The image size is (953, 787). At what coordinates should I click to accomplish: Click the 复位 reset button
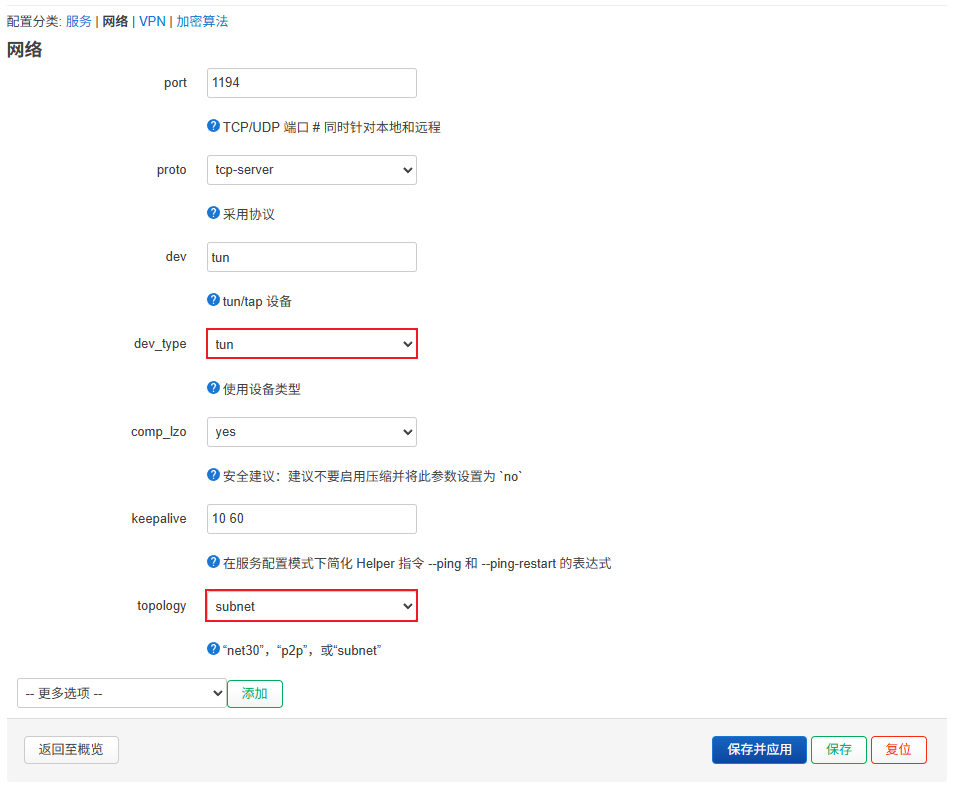tap(898, 750)
